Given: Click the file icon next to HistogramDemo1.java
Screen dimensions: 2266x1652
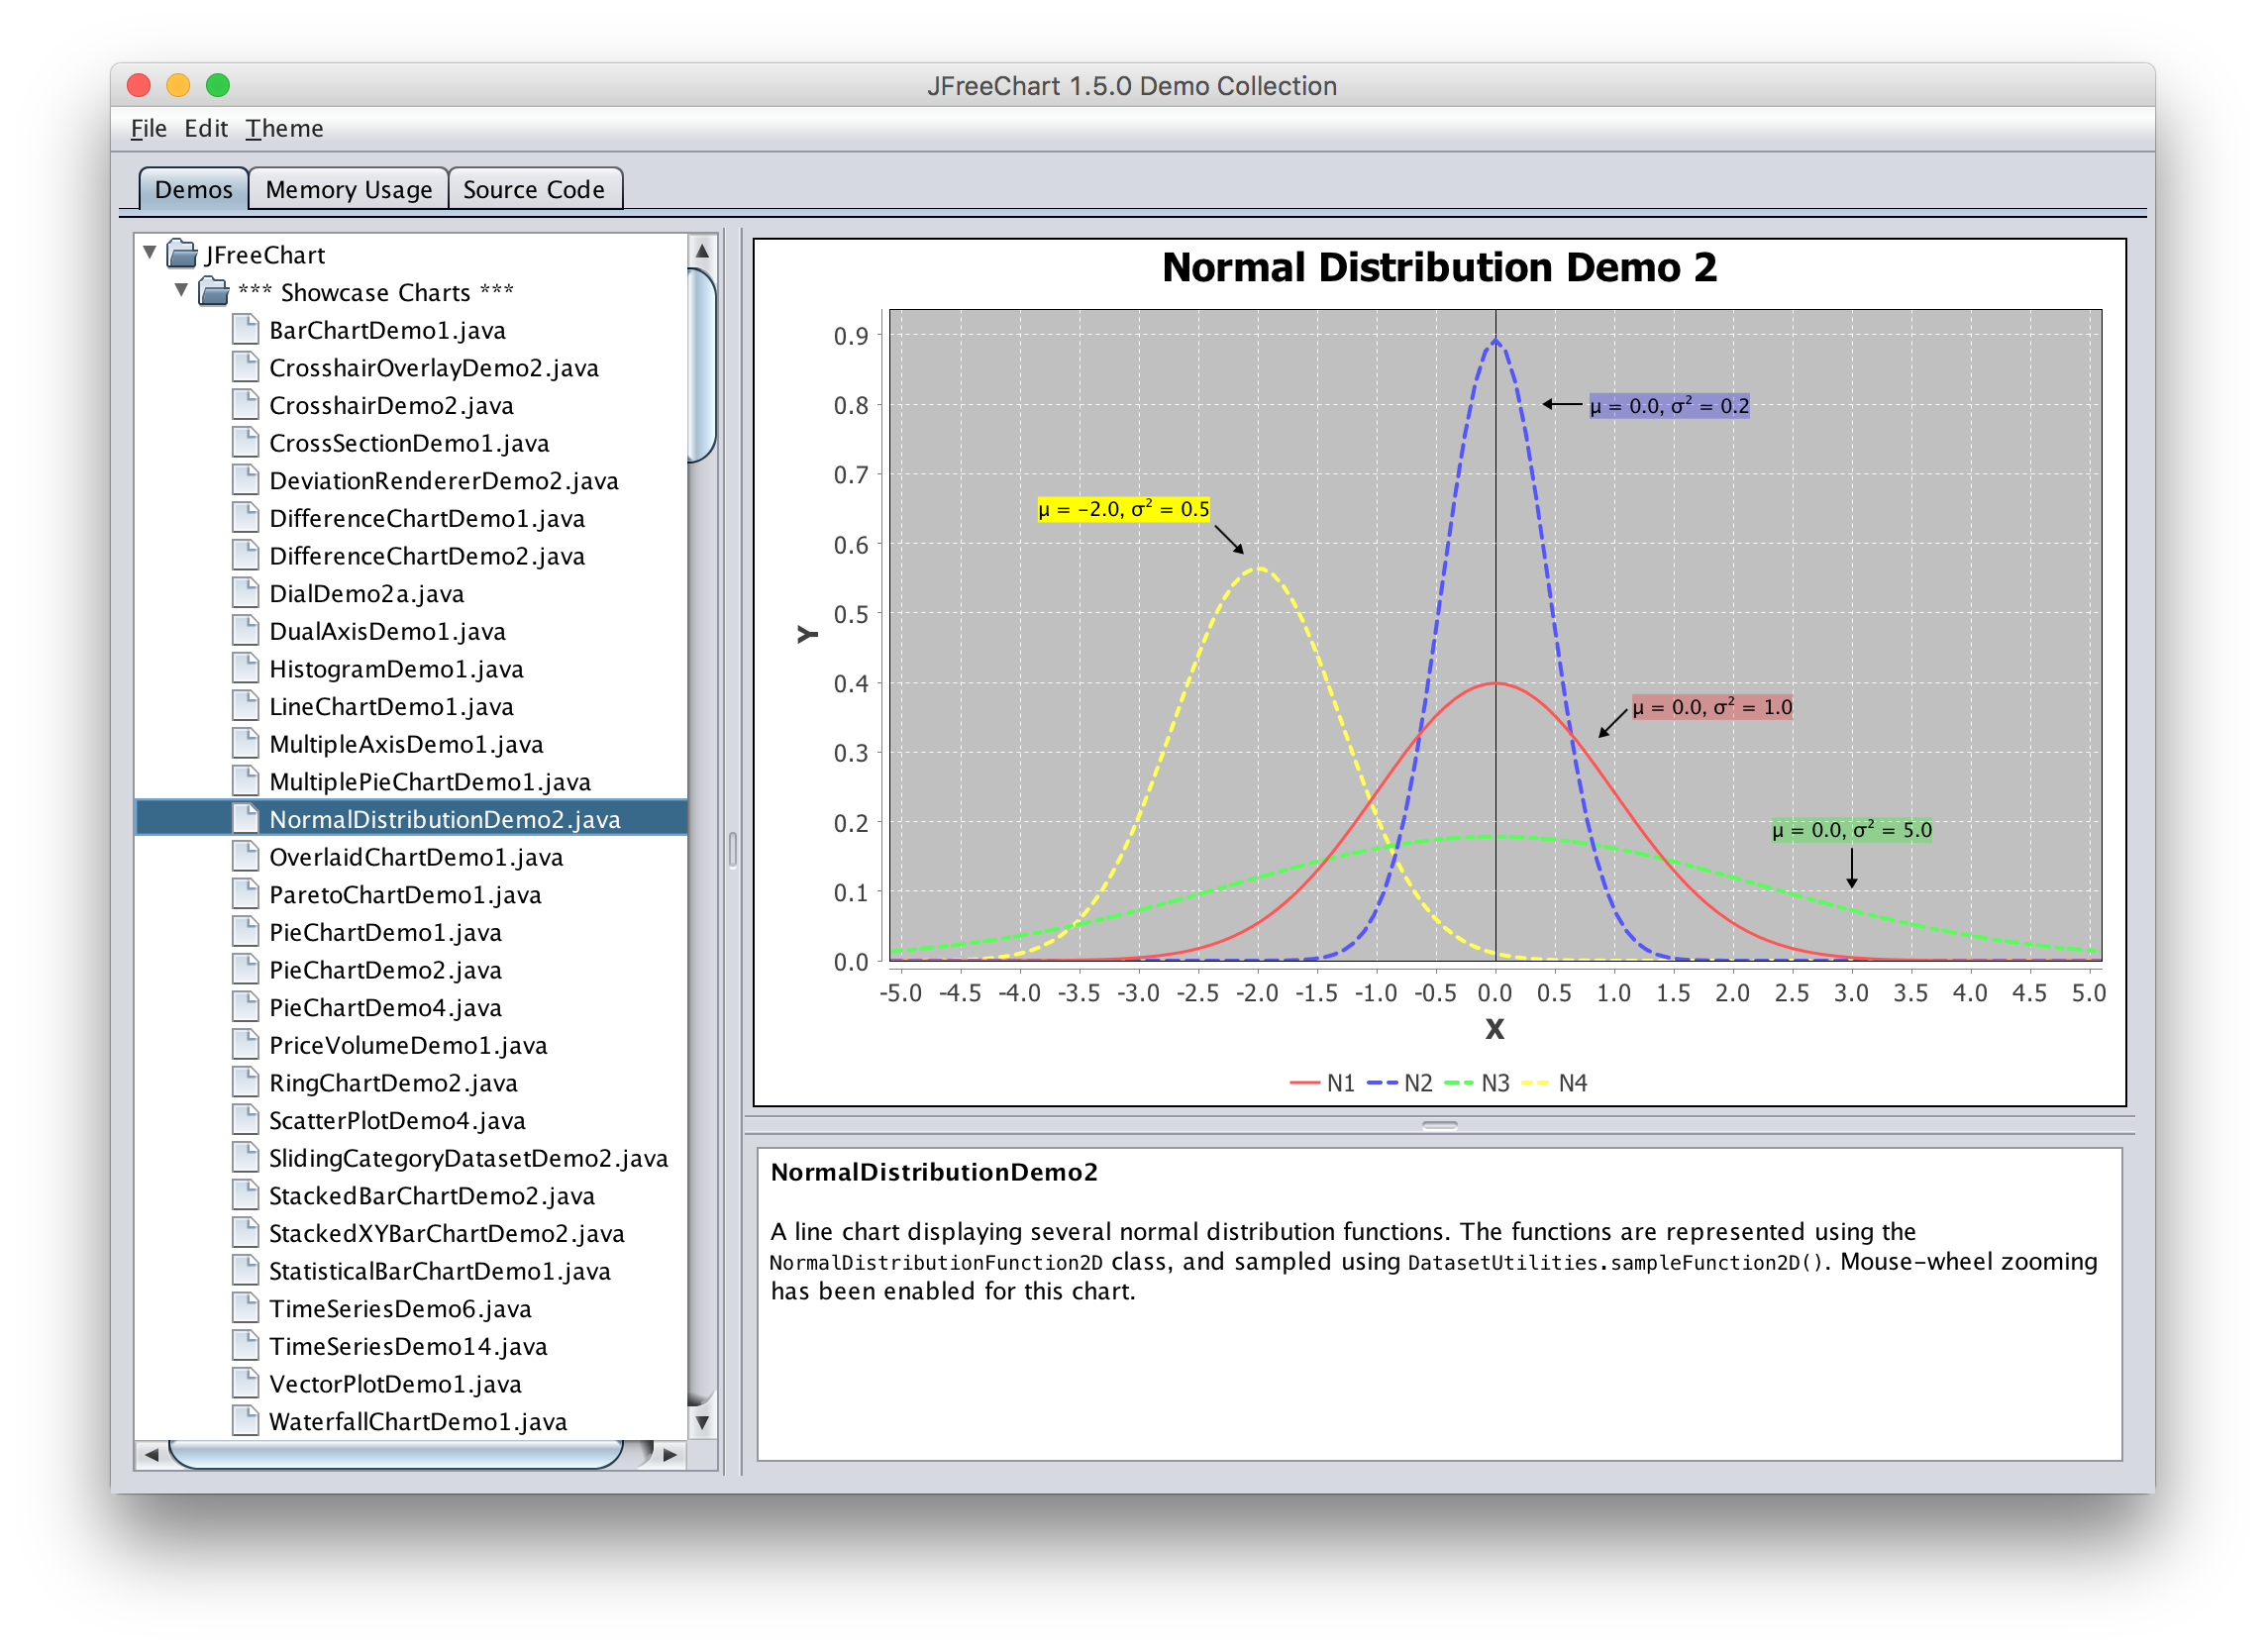Looking at the screenshot, I should [245, 668].
